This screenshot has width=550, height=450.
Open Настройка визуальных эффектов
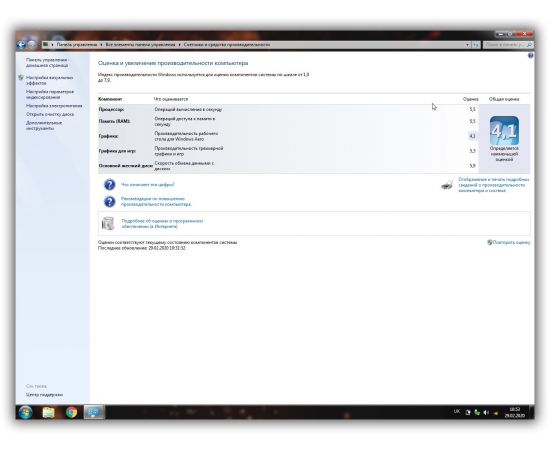click(x=49, y=80)
